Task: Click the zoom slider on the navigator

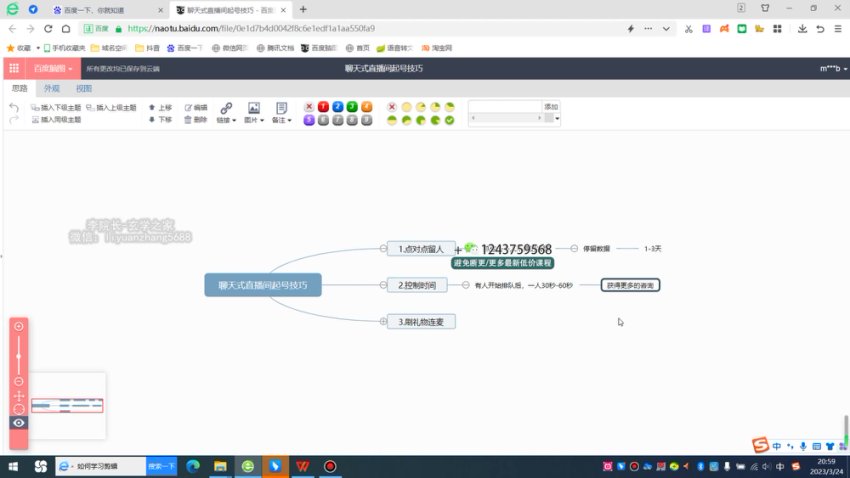Action: tap(18, 354)
